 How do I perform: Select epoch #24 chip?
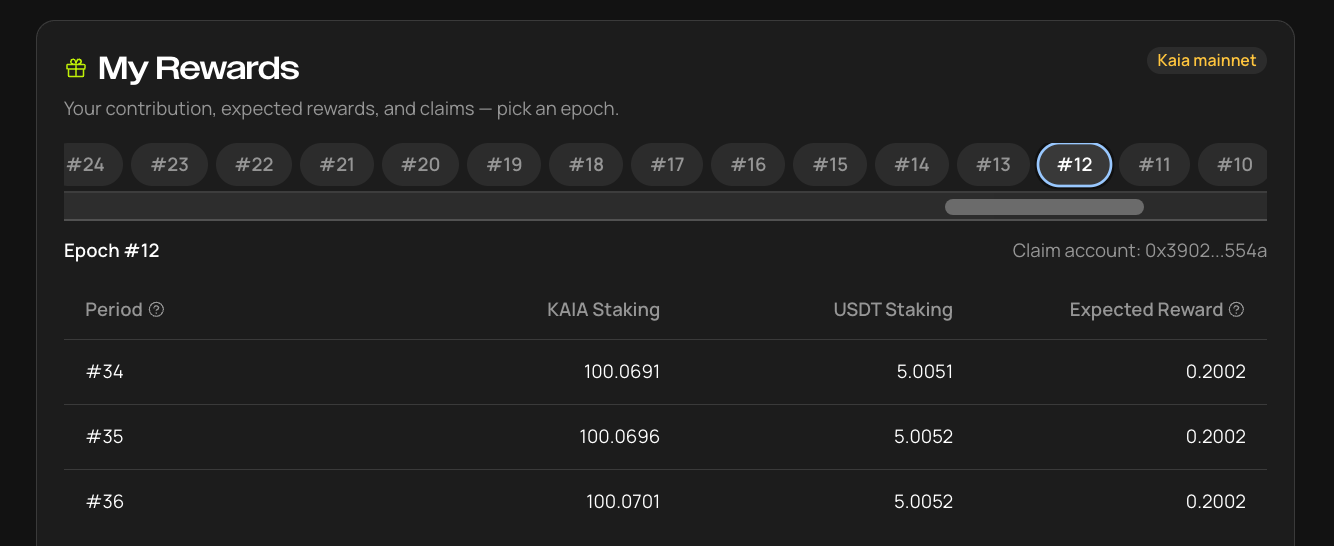tap(92, 165)
